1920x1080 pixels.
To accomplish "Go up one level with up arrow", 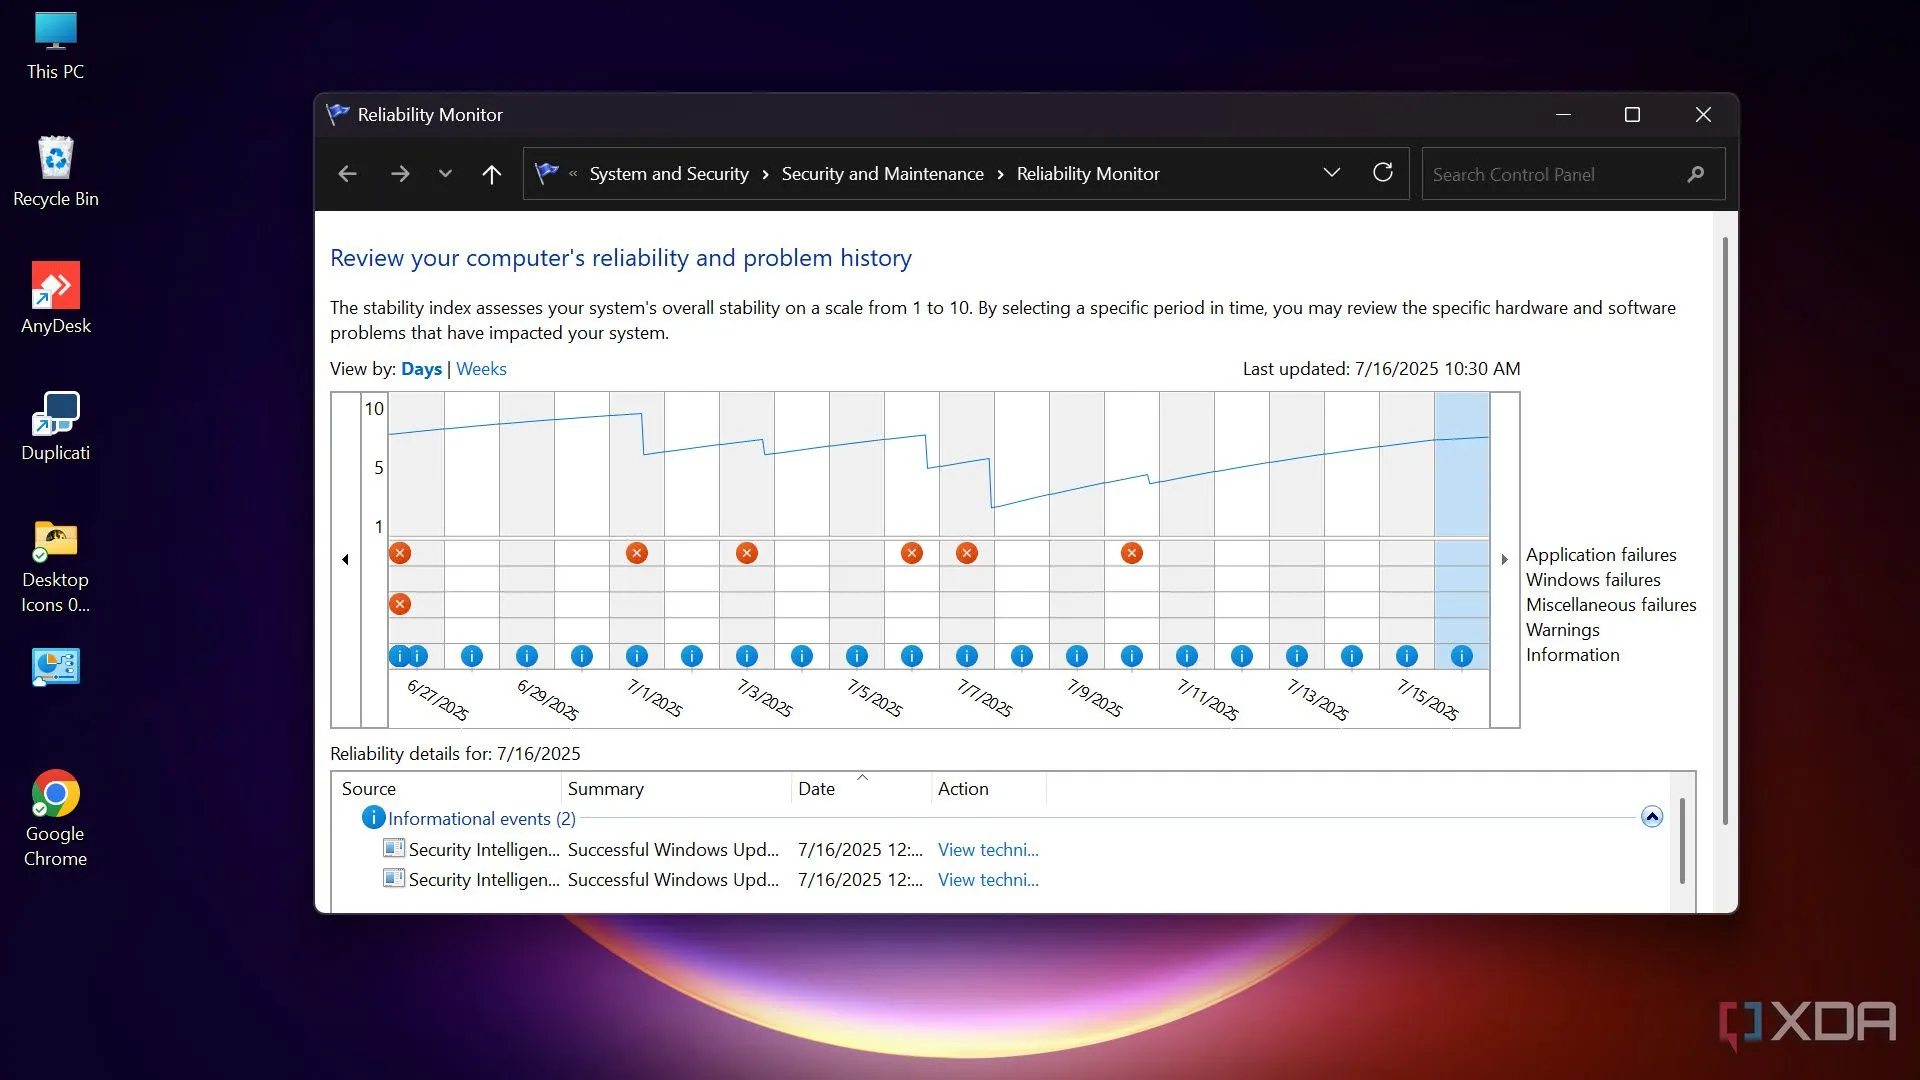I will (x=491, y=174).
